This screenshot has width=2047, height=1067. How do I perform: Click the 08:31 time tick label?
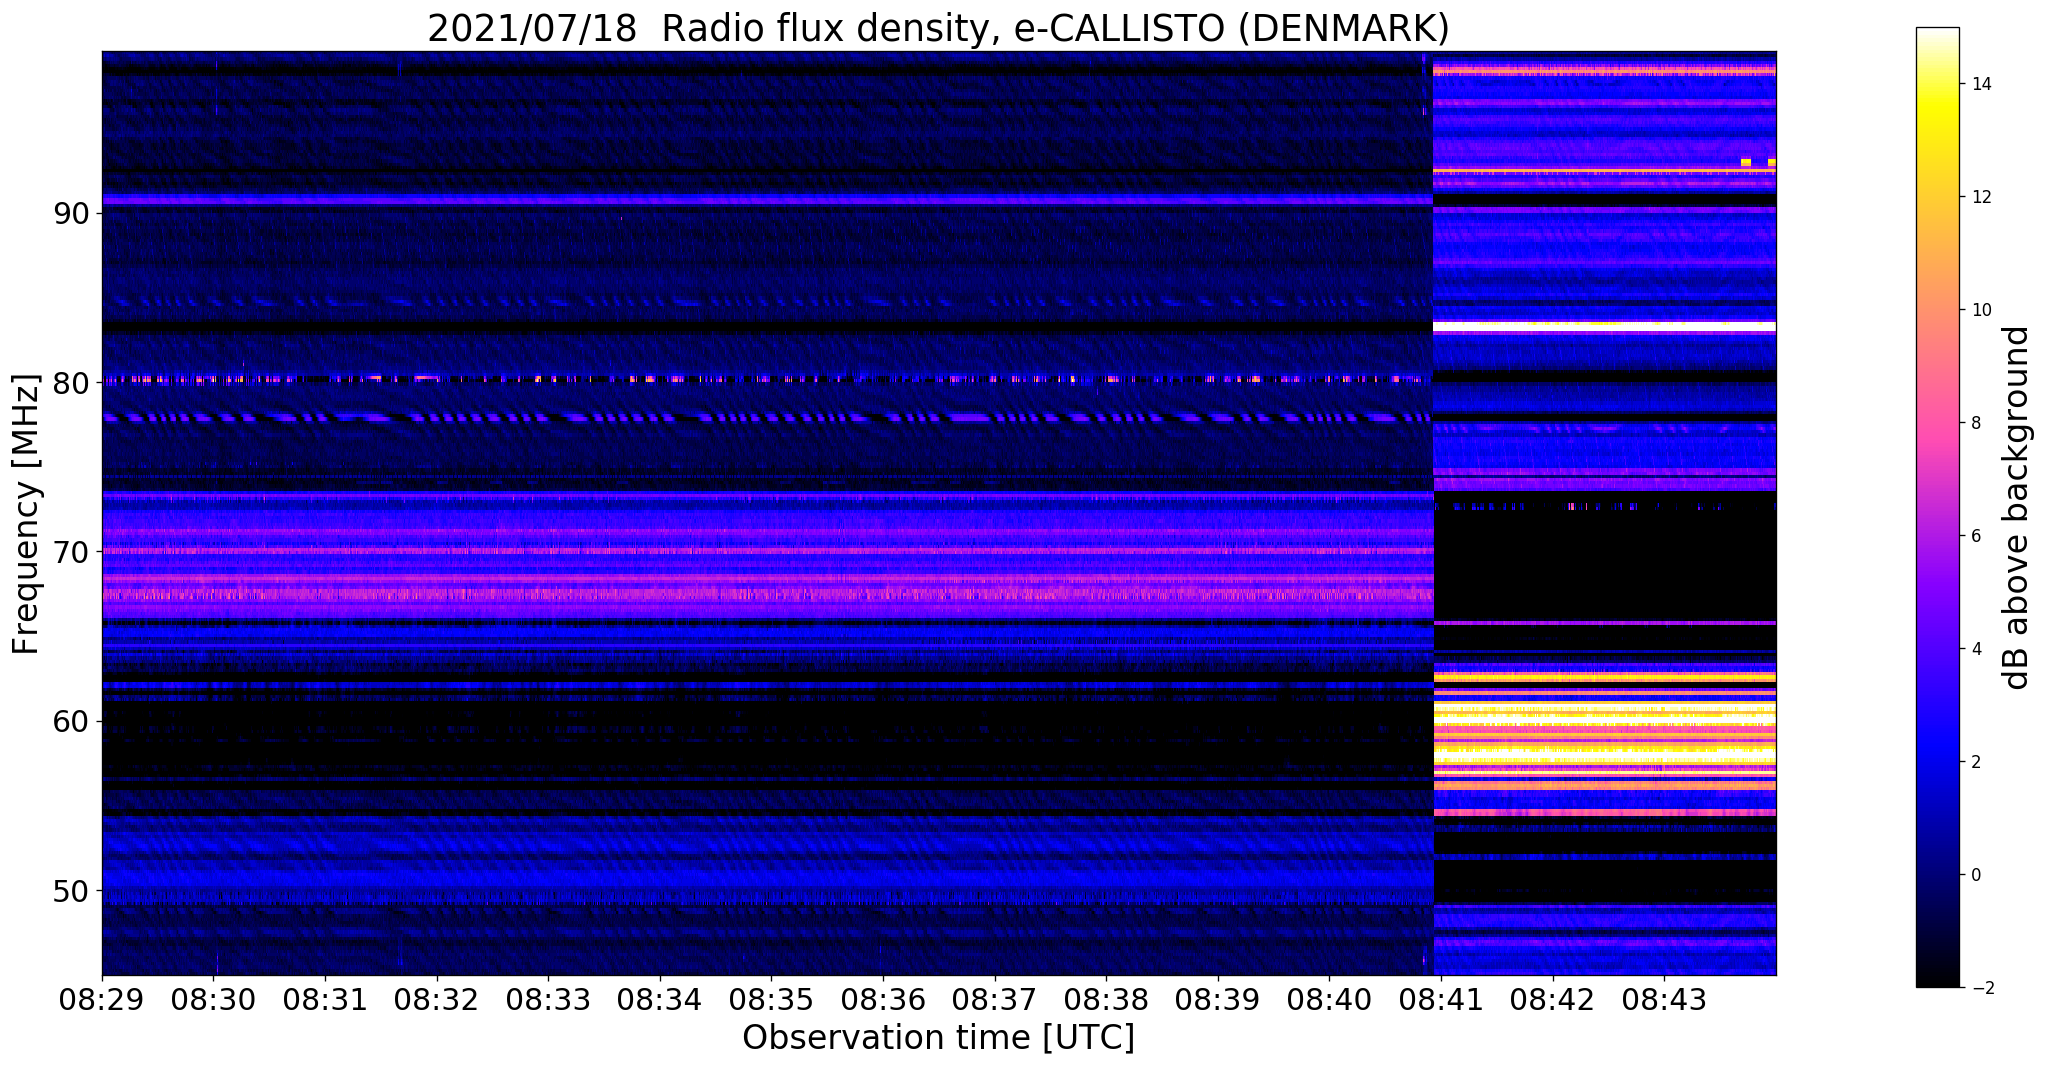pos(325,998)
